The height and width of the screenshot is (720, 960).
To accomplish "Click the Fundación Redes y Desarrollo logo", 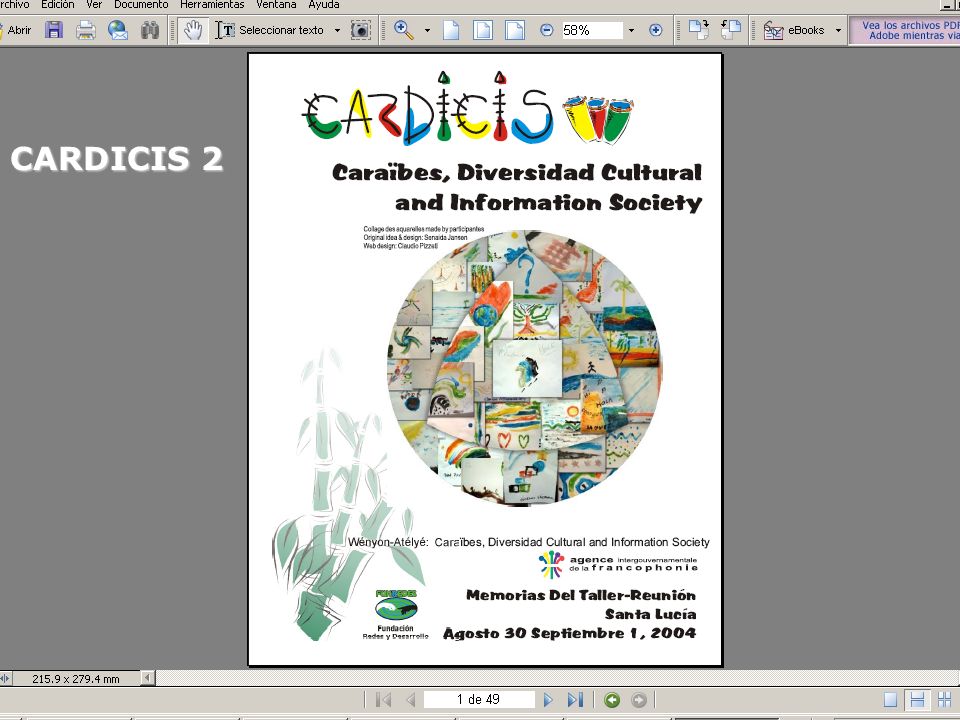I will tap(396, 614).
